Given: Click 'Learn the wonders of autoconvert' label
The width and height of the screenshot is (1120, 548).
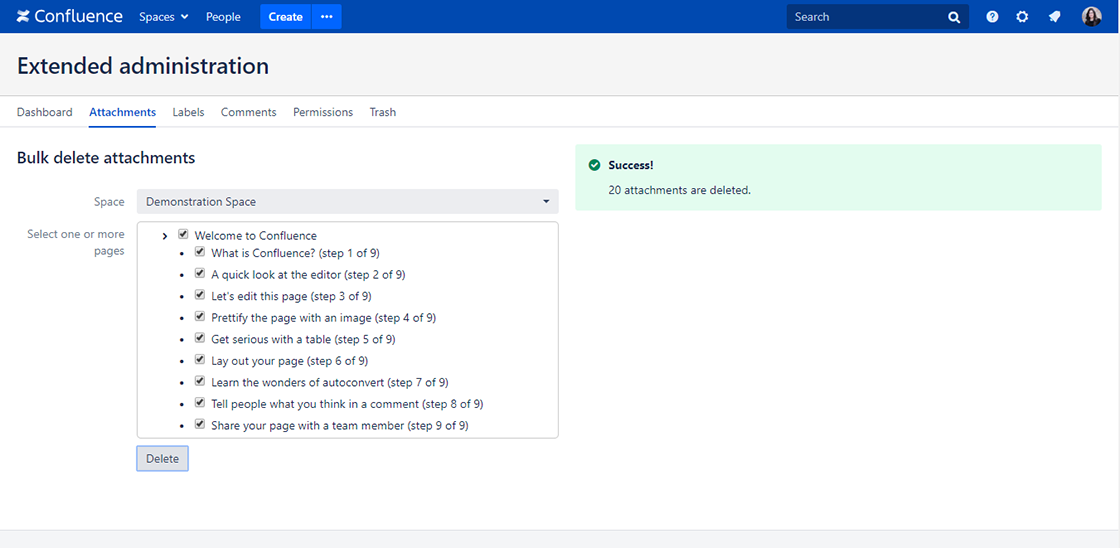Looking at the screenshot, I should pos(330,382).
